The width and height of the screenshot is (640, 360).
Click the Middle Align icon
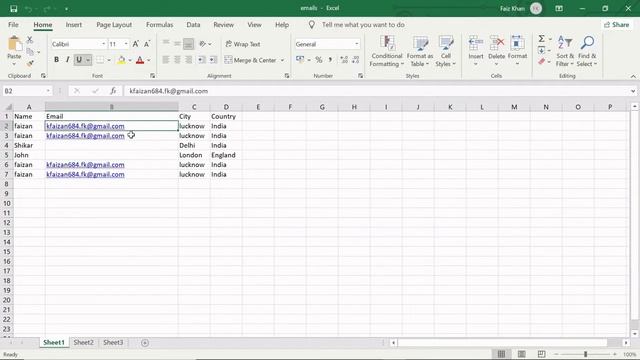[x=177, y=43]
